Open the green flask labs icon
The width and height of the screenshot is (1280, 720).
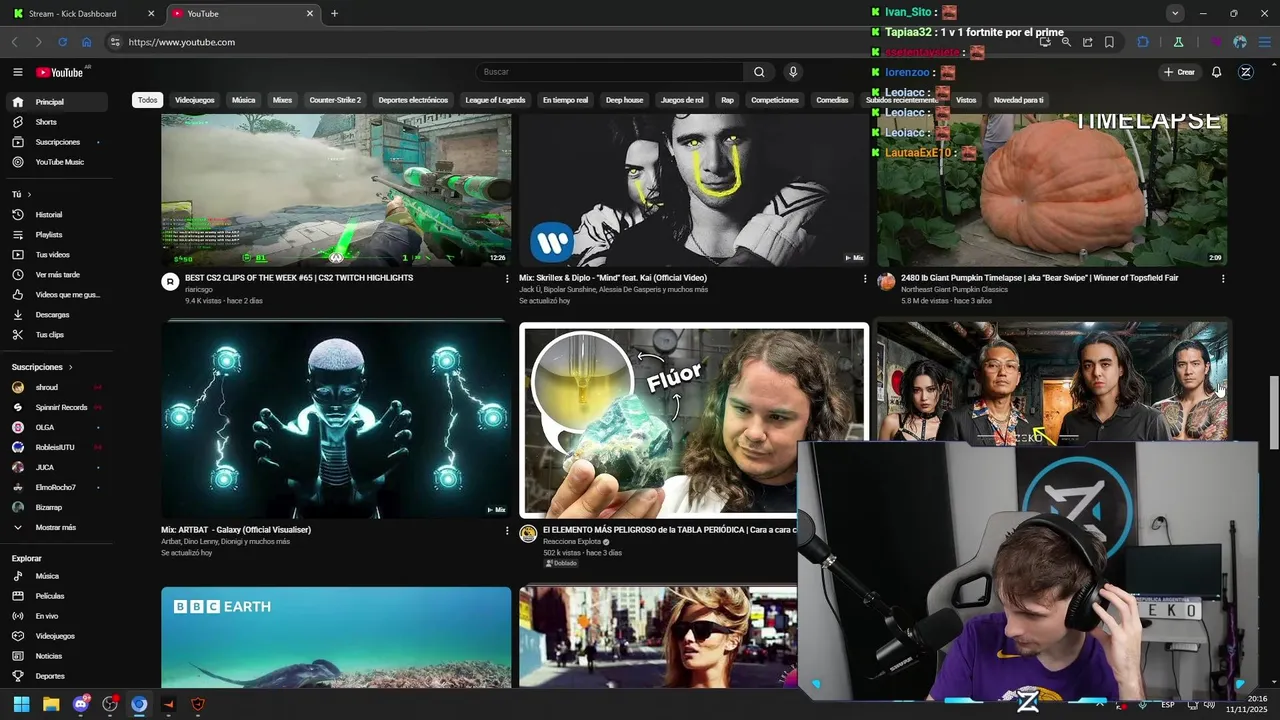pos(1178,42)
